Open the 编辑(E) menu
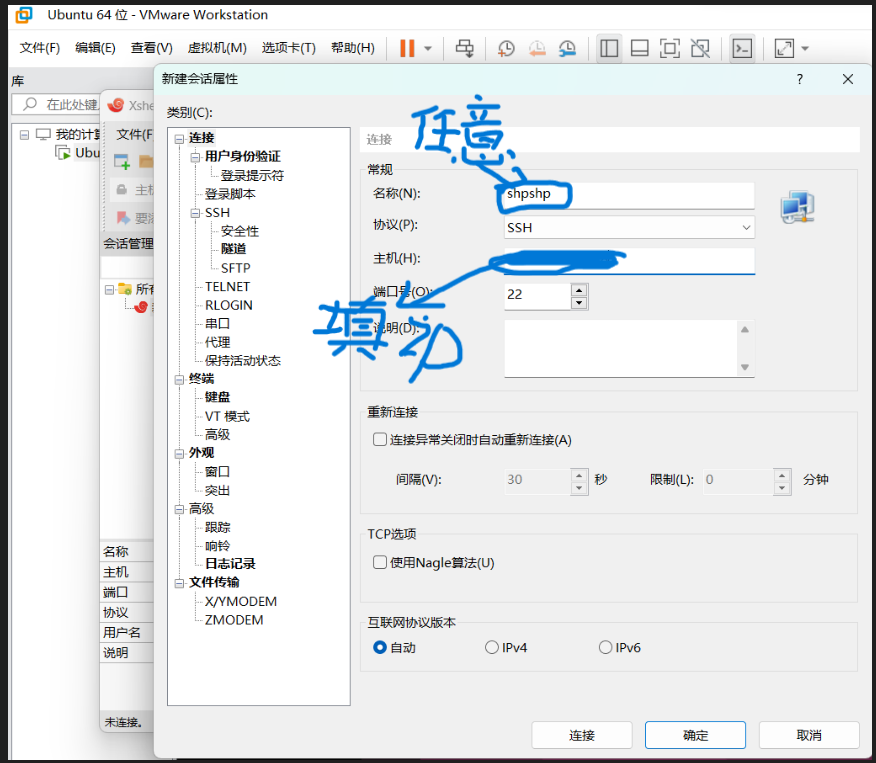The height and width of the screenshot is (763, 876). pos(96,48)
